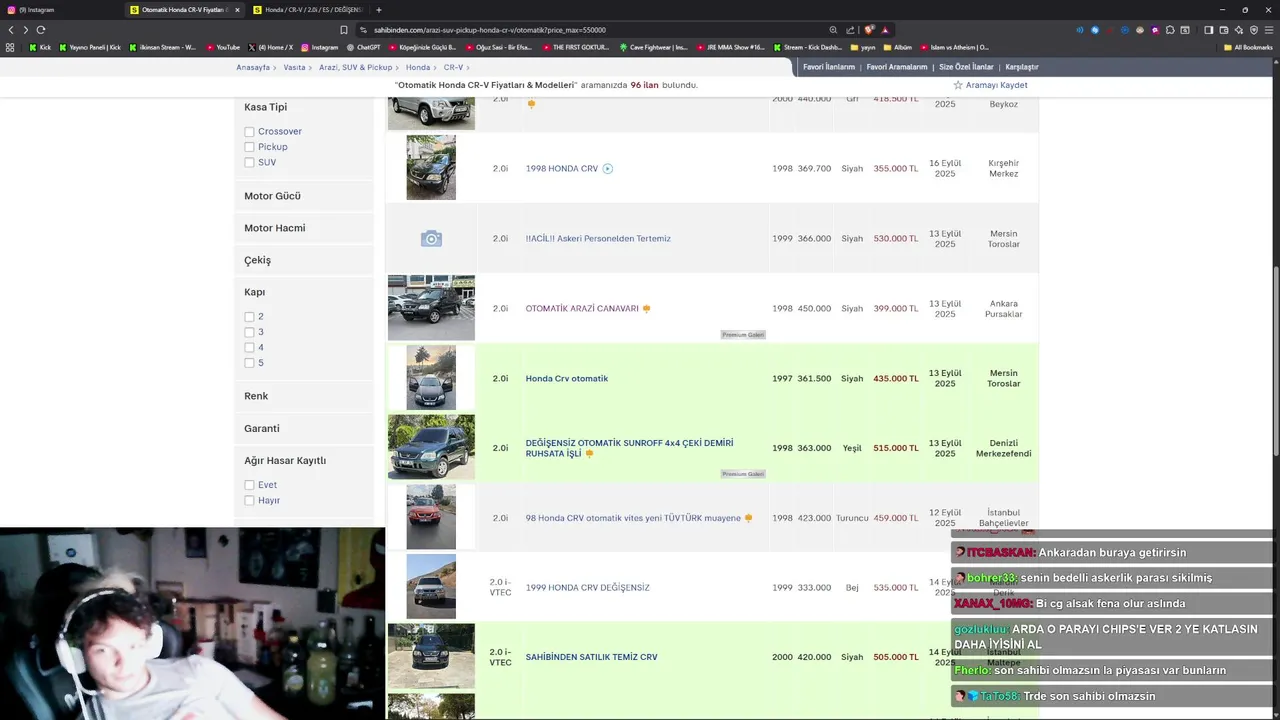Open Favori Aramalarım menu item
Viewport: 1280px width, 720px height.
[x=897, y=67]
